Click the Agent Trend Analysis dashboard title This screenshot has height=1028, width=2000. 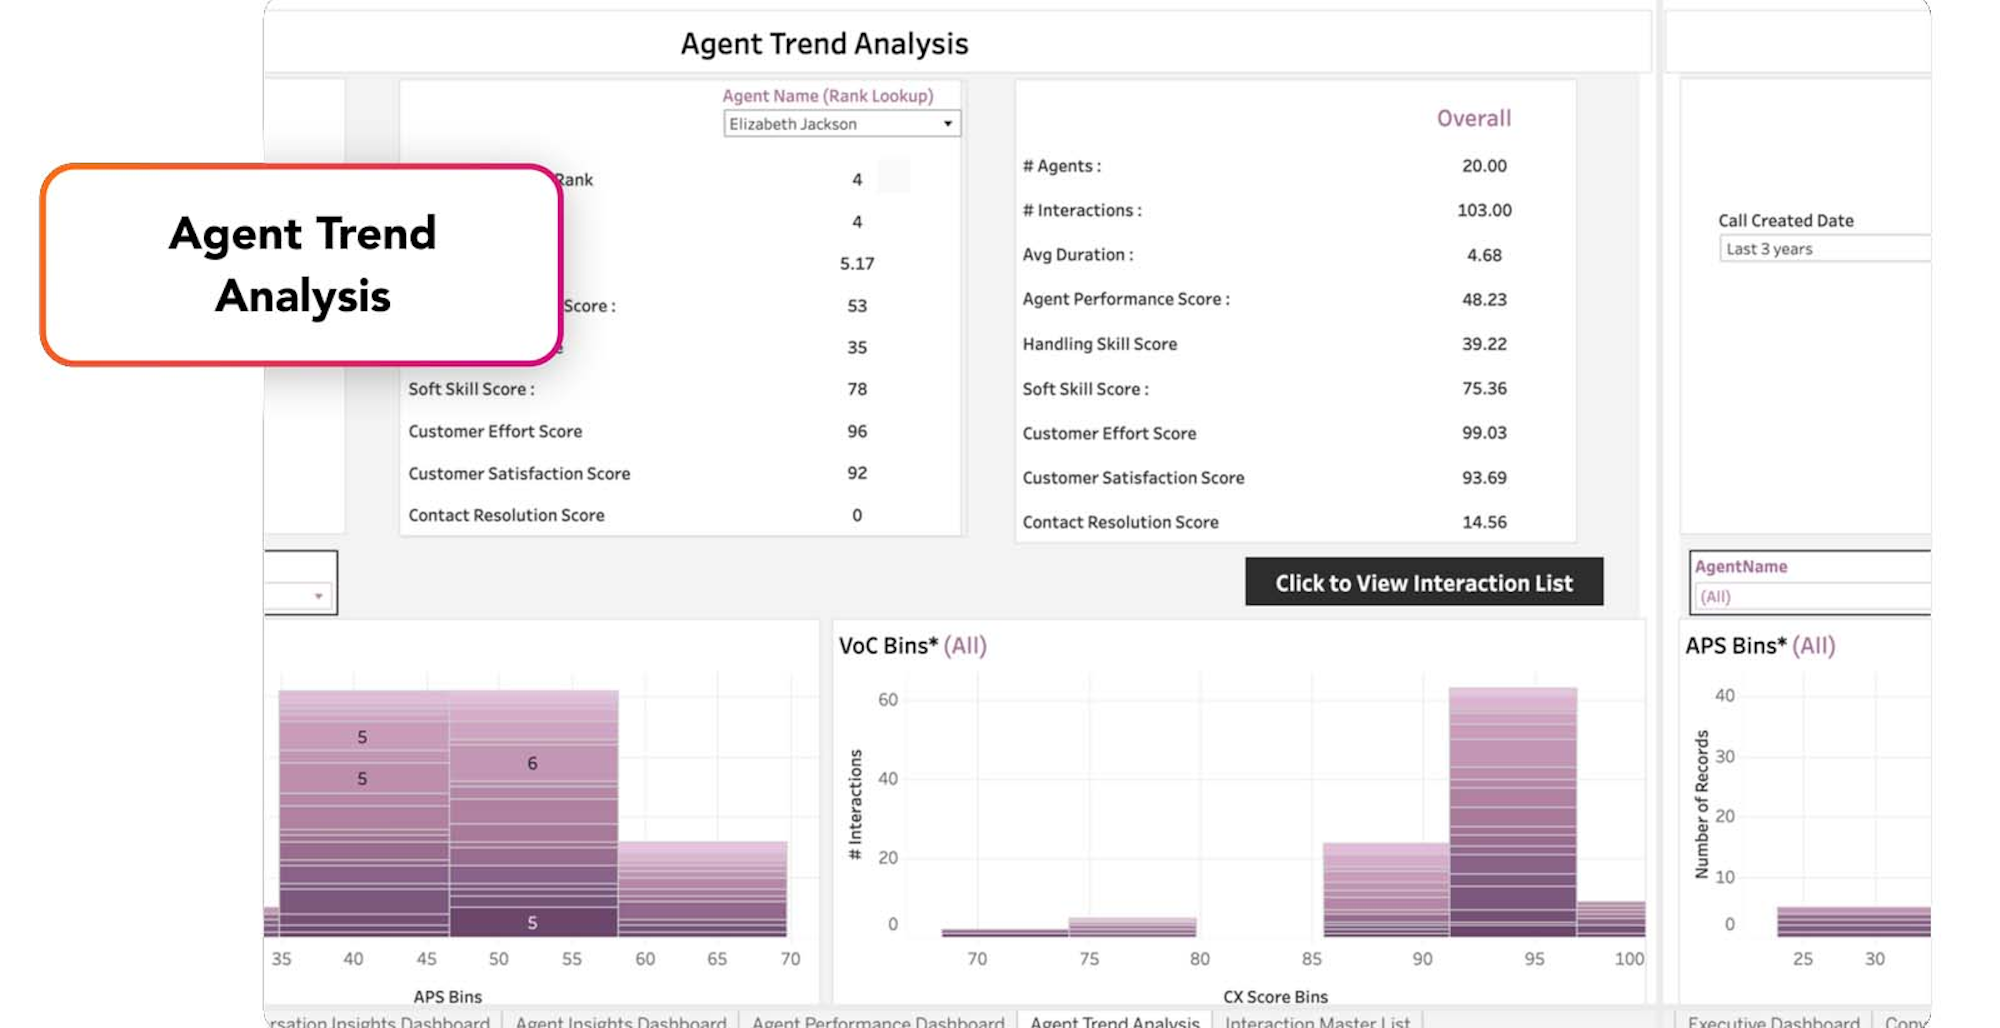coord(824,44)
